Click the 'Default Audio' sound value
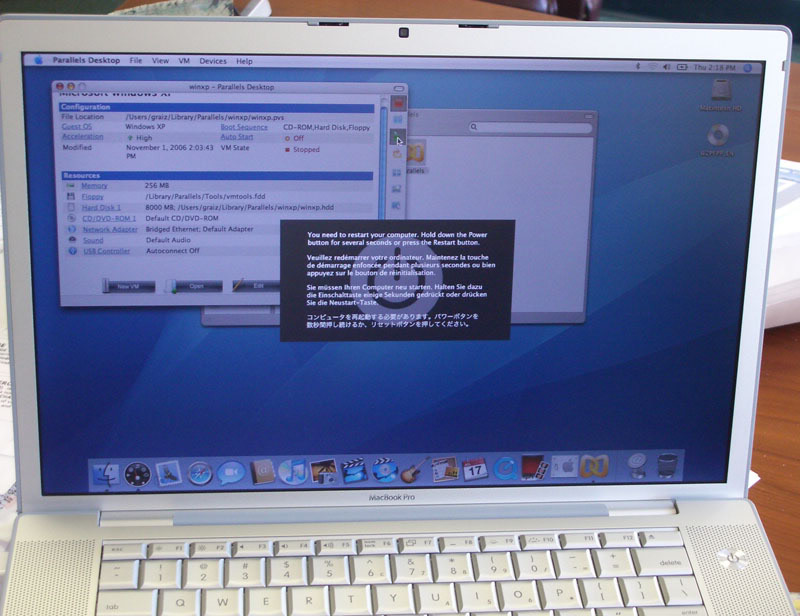The width and height of the screenshot is (800, 616). click(x=168, y=240)
